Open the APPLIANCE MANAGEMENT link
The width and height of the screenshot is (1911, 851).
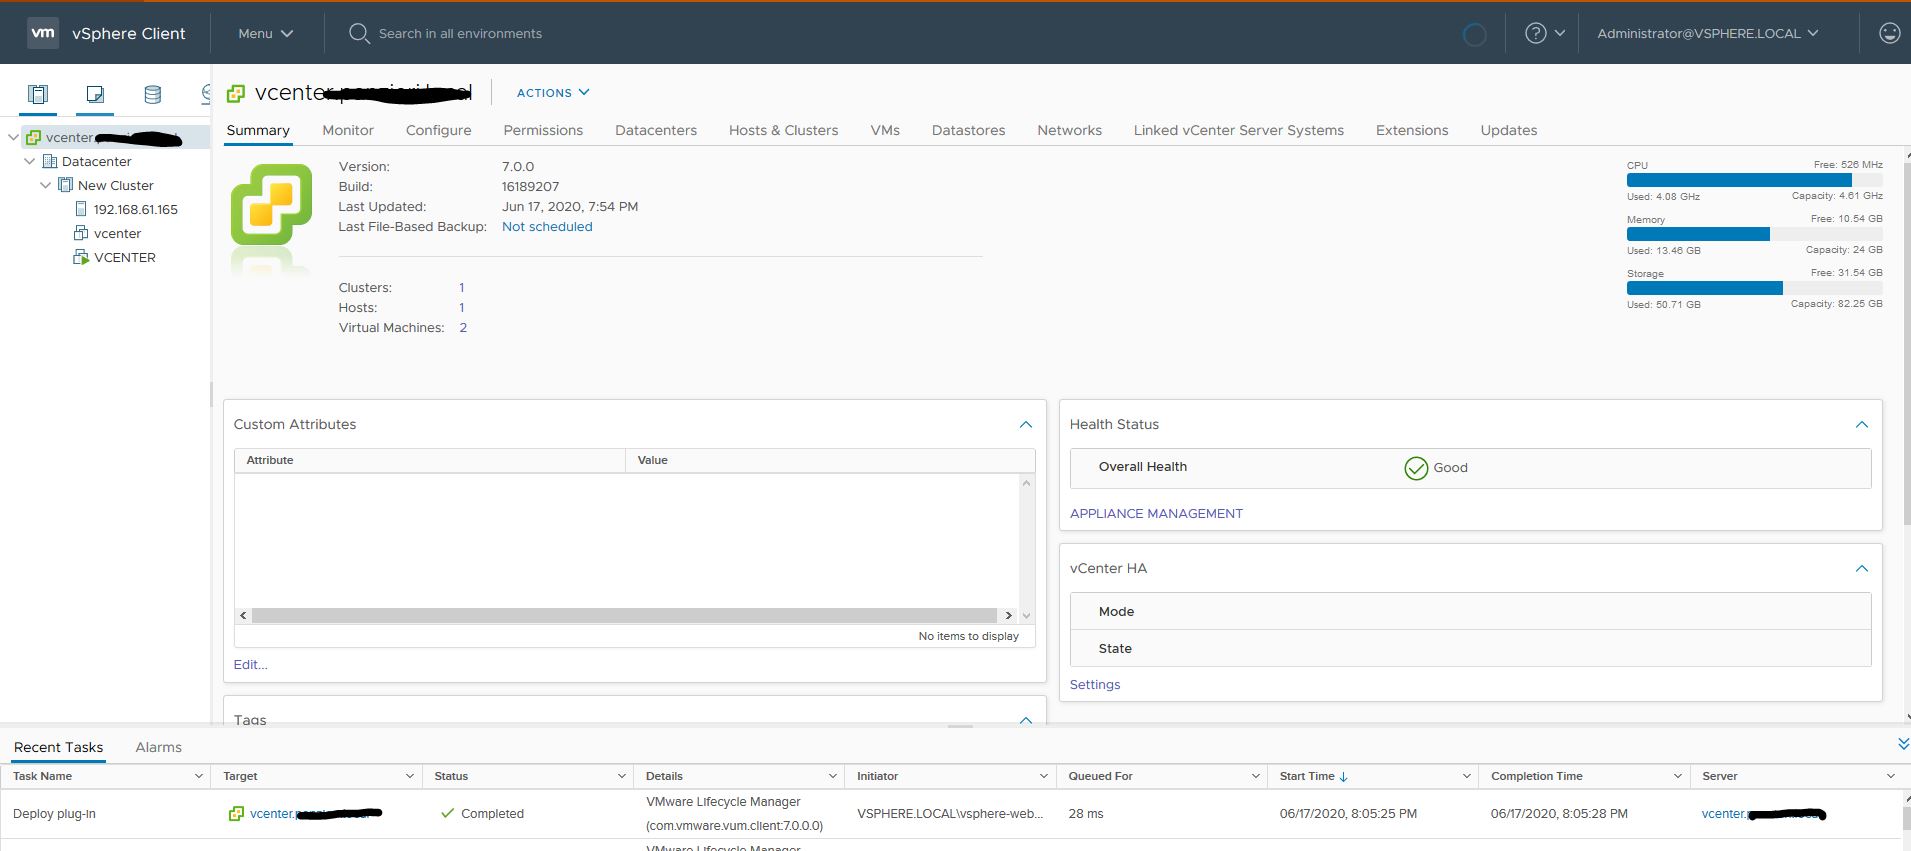(x=1156, y=514)
